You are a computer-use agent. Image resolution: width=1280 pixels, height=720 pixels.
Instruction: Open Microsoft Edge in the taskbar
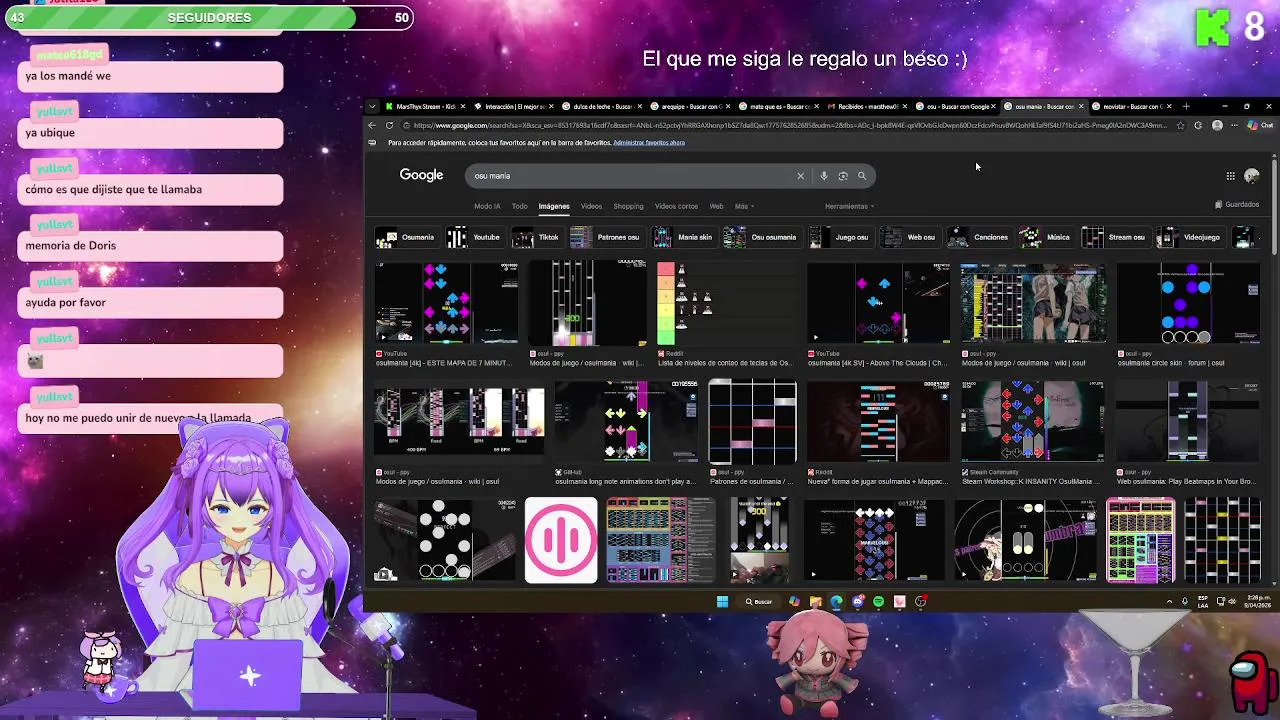pos(836,601)
